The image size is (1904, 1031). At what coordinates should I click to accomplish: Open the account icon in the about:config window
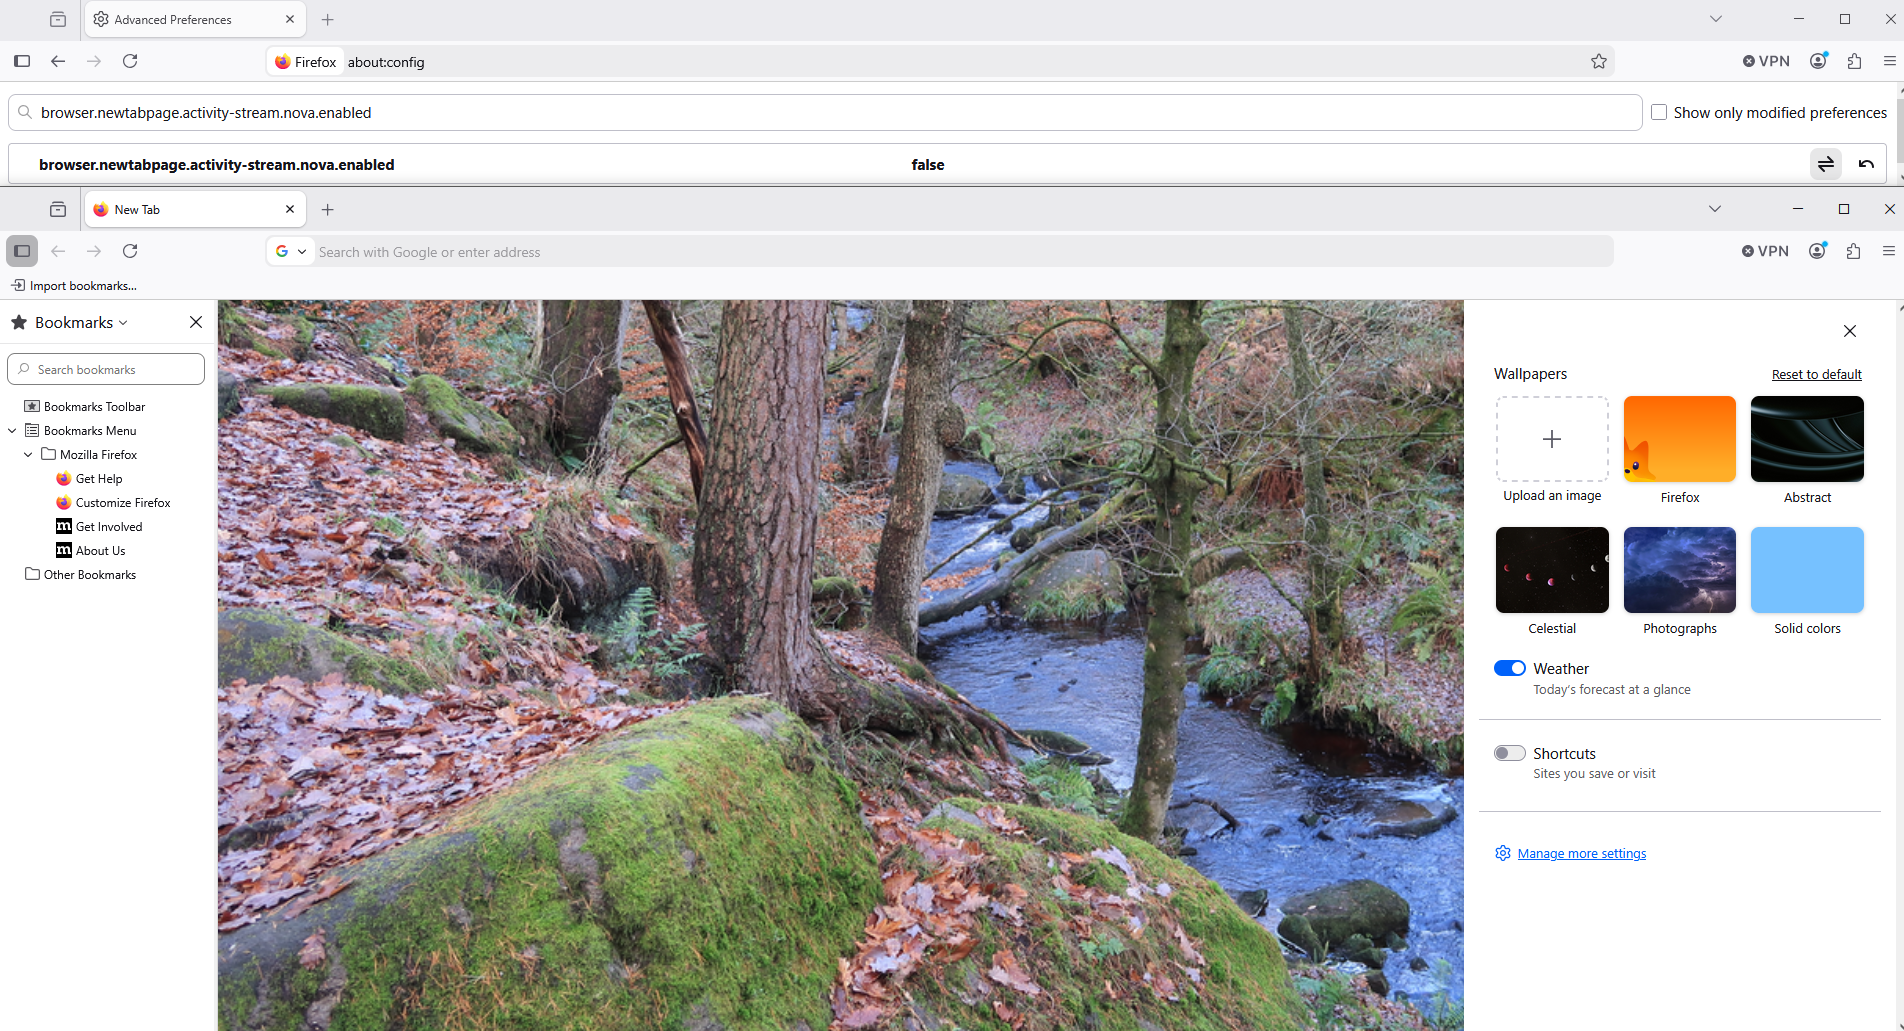(x=1818, y=61)
